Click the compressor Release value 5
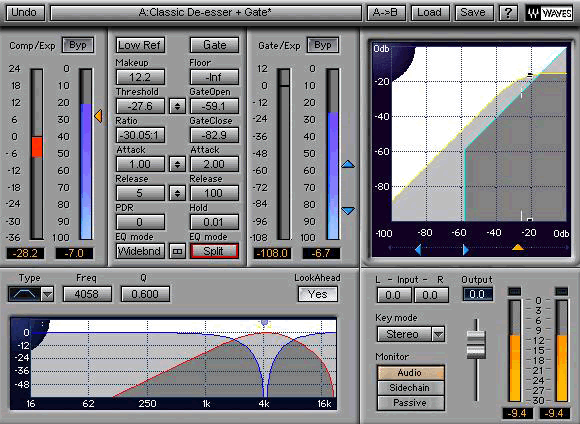This screenshot has width=580, height=424. coord(140,193)
